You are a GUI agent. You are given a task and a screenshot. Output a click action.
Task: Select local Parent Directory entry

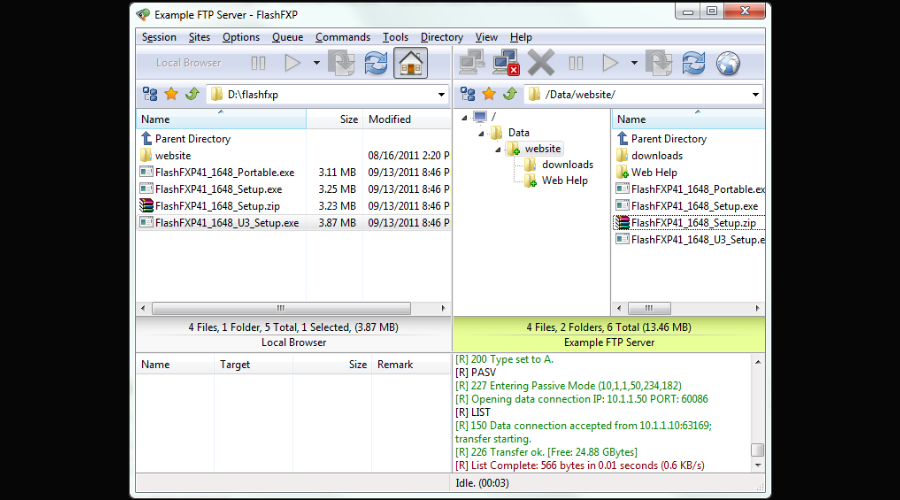pos(192,139)
